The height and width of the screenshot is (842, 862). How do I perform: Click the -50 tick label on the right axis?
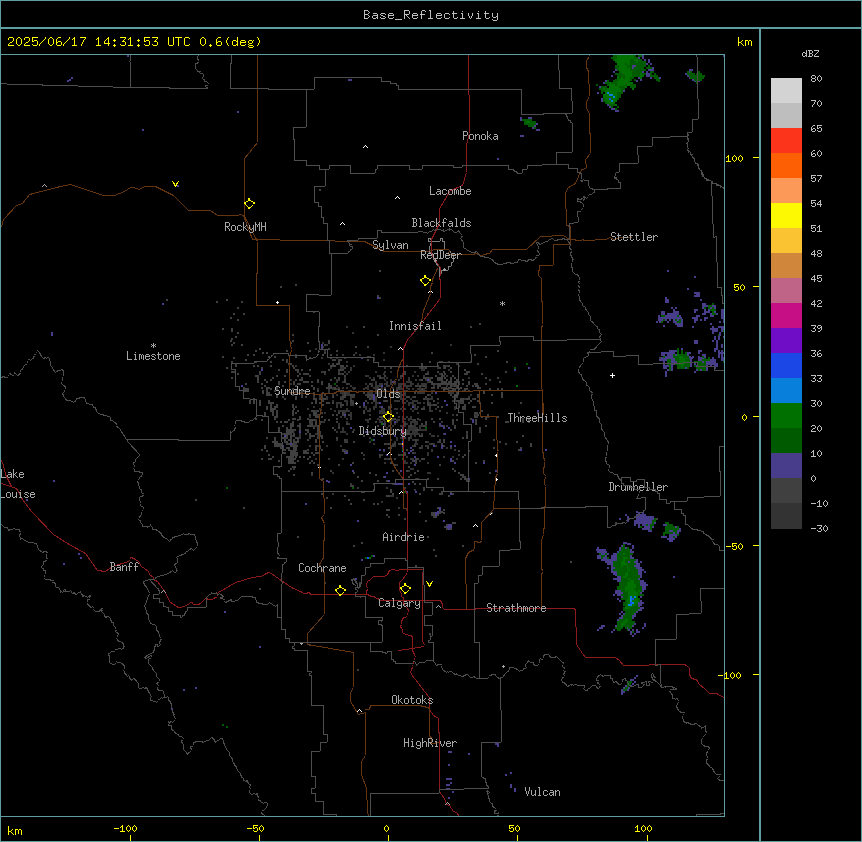point(734,546)
